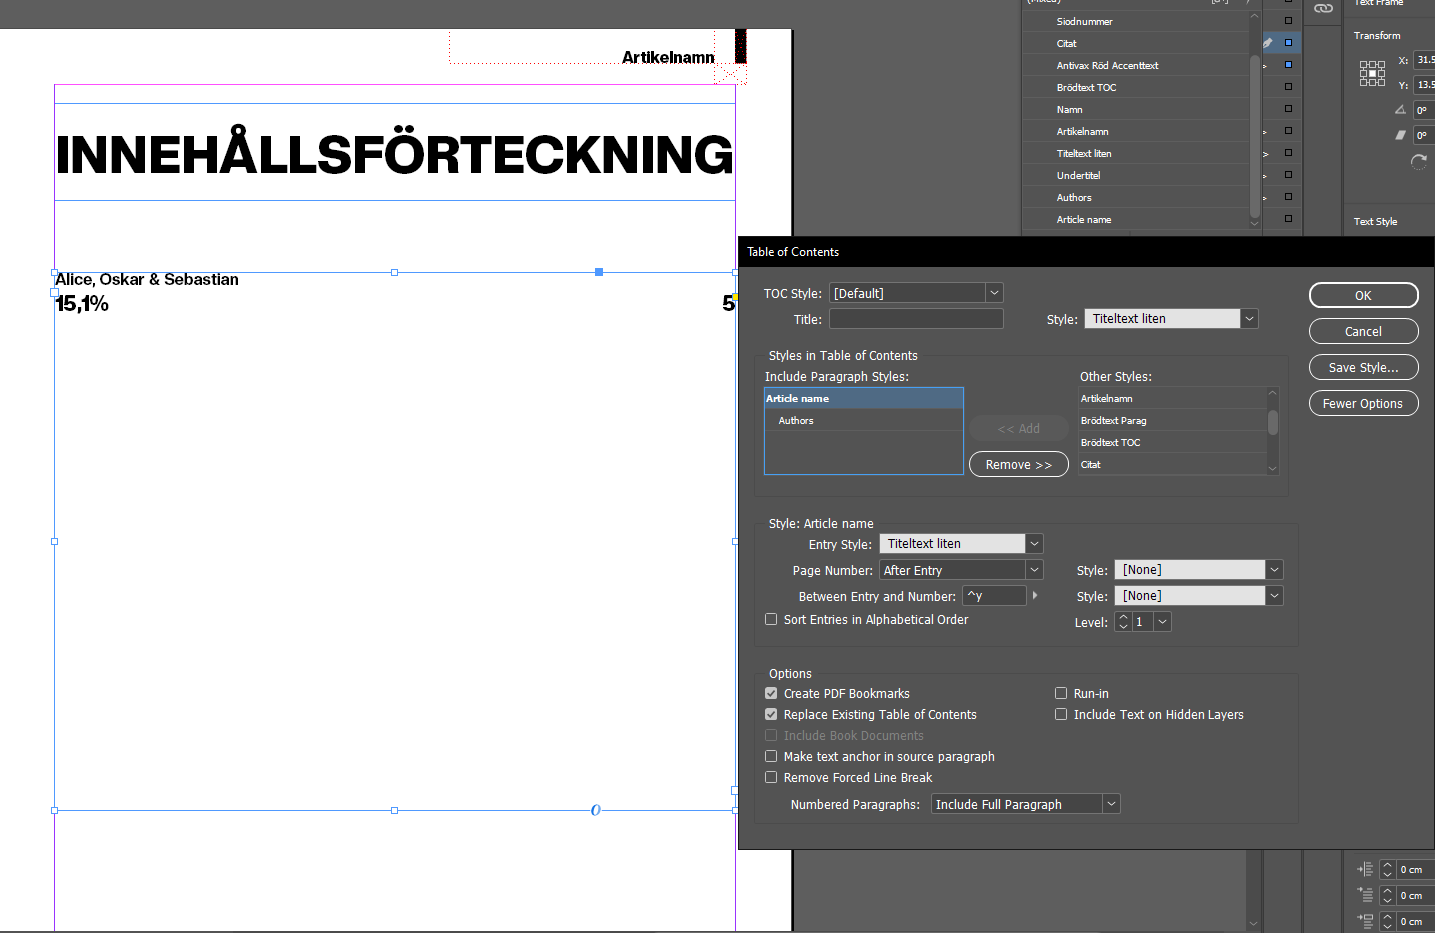Click the left indent icon near spacing fields
This screenshot has width=1435, height=933.
coord(1365,869)
